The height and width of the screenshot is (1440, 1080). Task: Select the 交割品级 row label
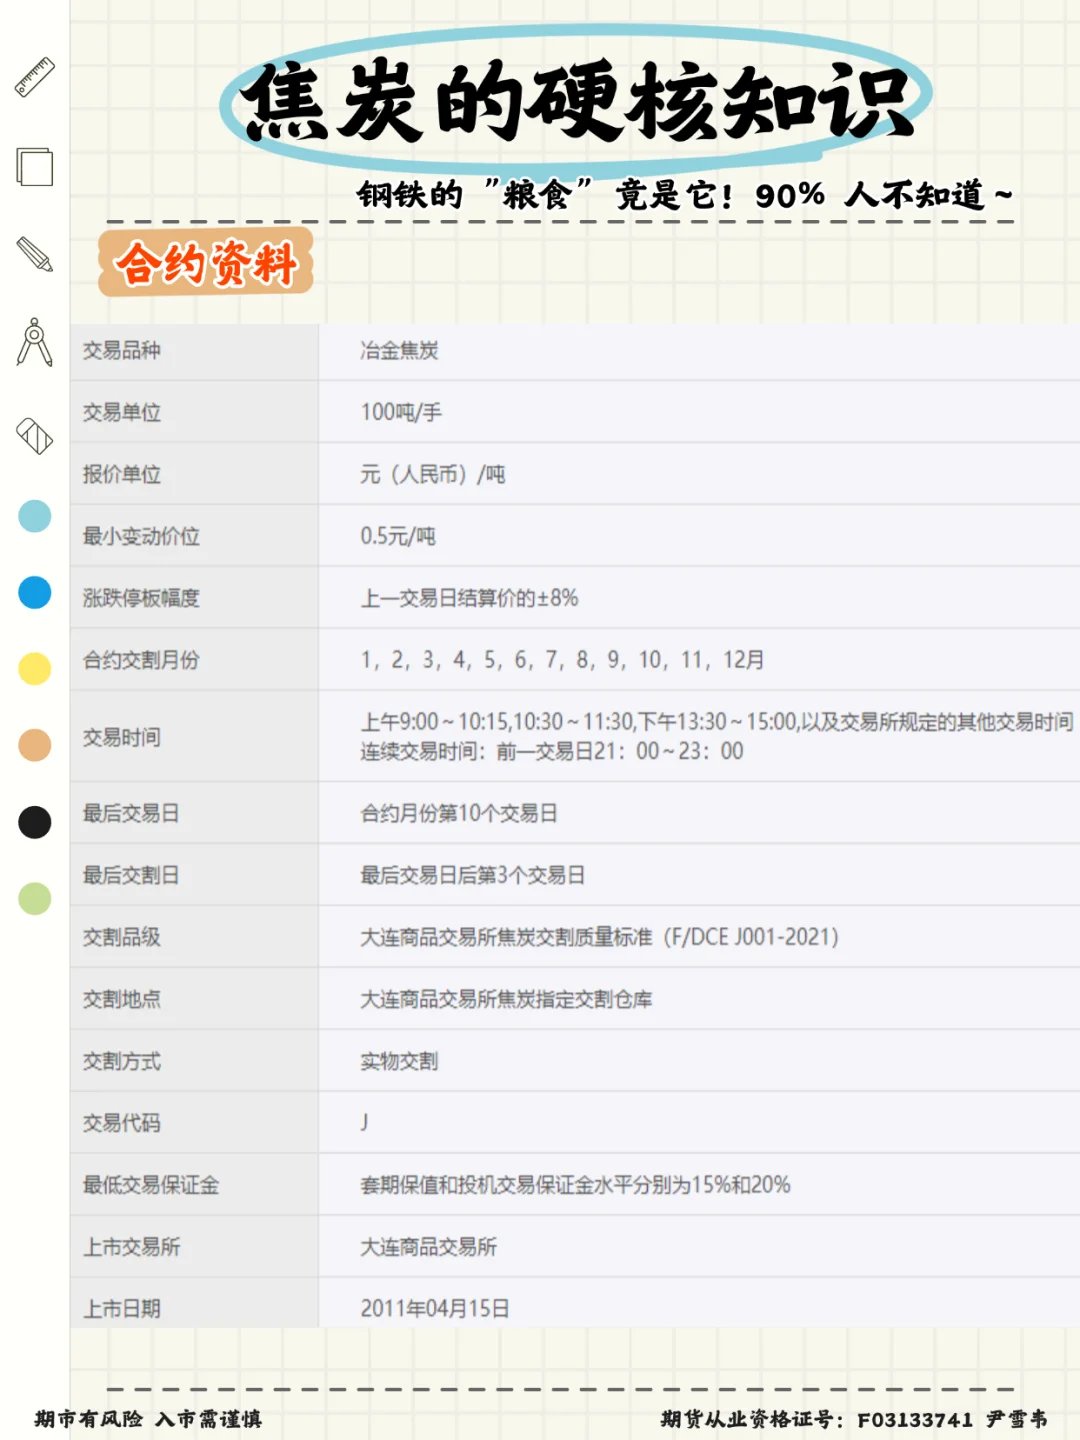121,937
